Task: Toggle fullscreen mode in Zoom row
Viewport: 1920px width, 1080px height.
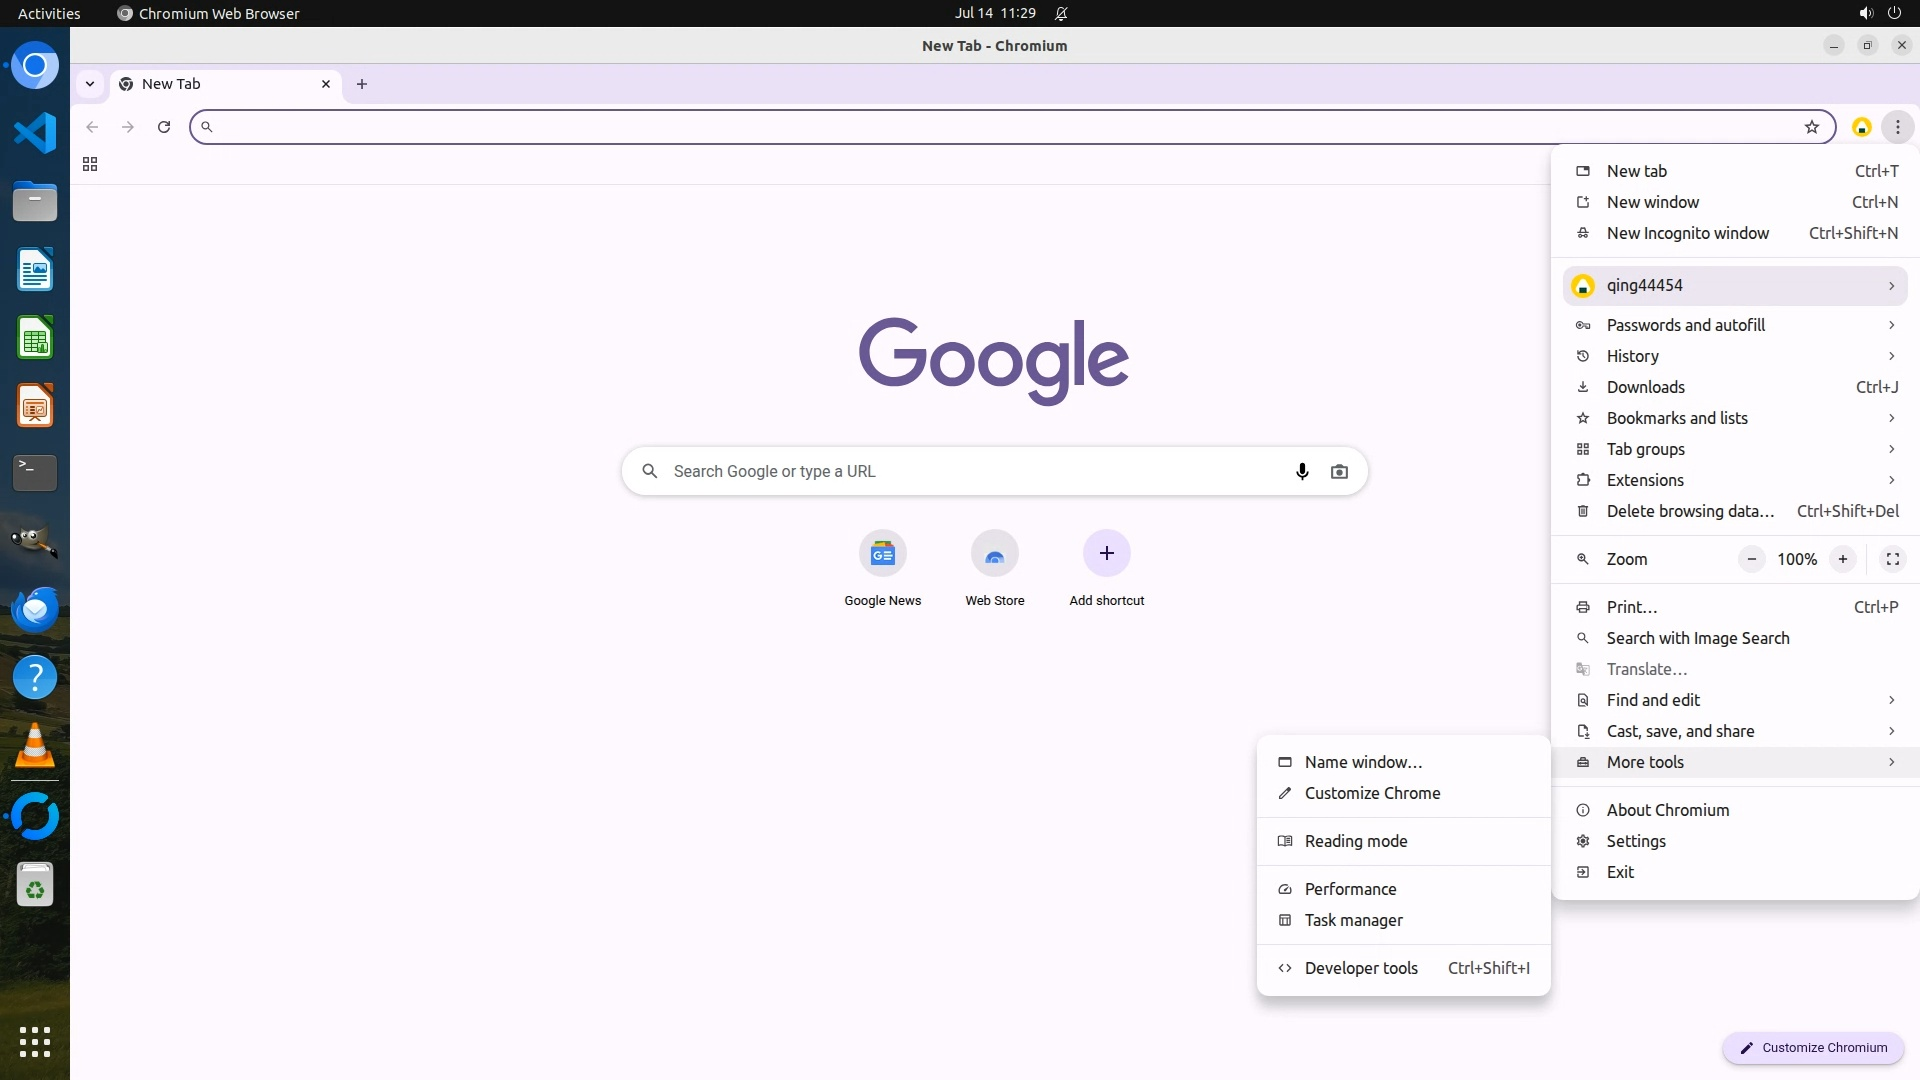Action: pyautogui.click(x=1892, y=559)
